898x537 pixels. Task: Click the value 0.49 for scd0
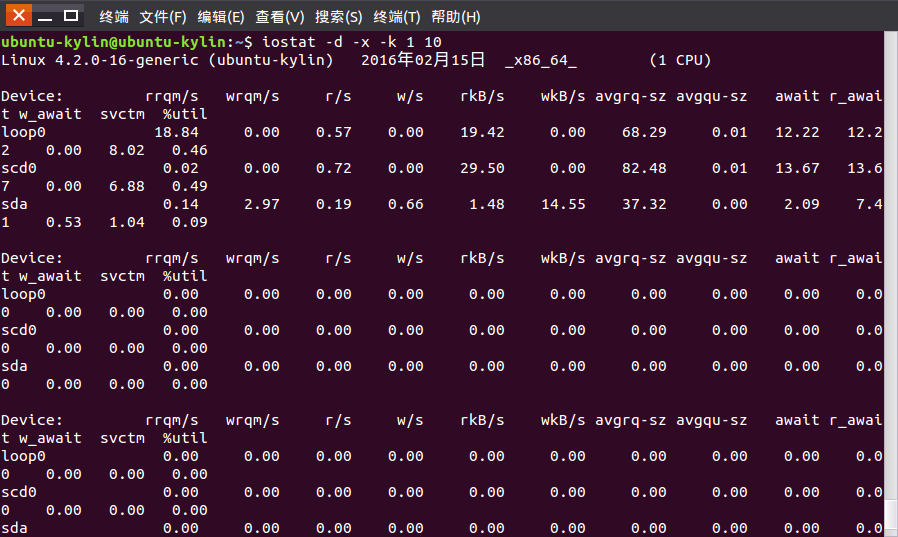pyautogui.click(x=190, y=186)
